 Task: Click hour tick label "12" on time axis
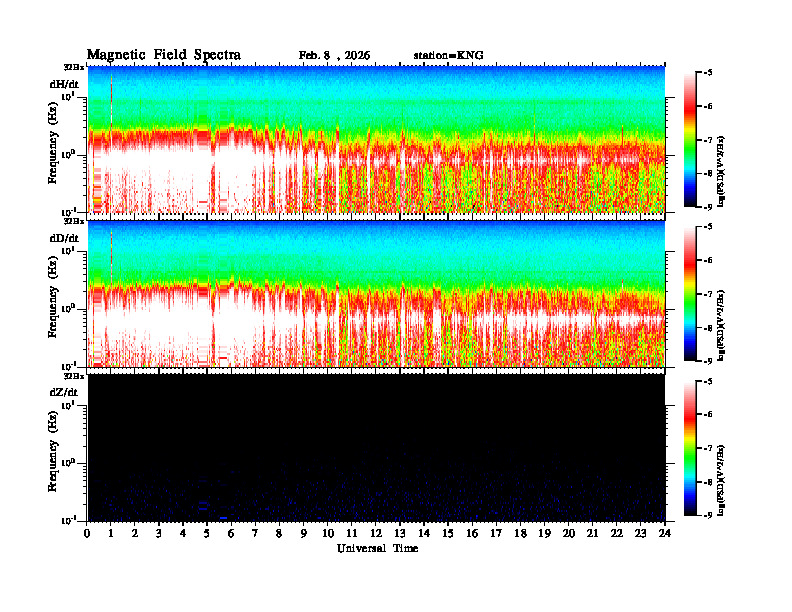[x=376, y=534]
